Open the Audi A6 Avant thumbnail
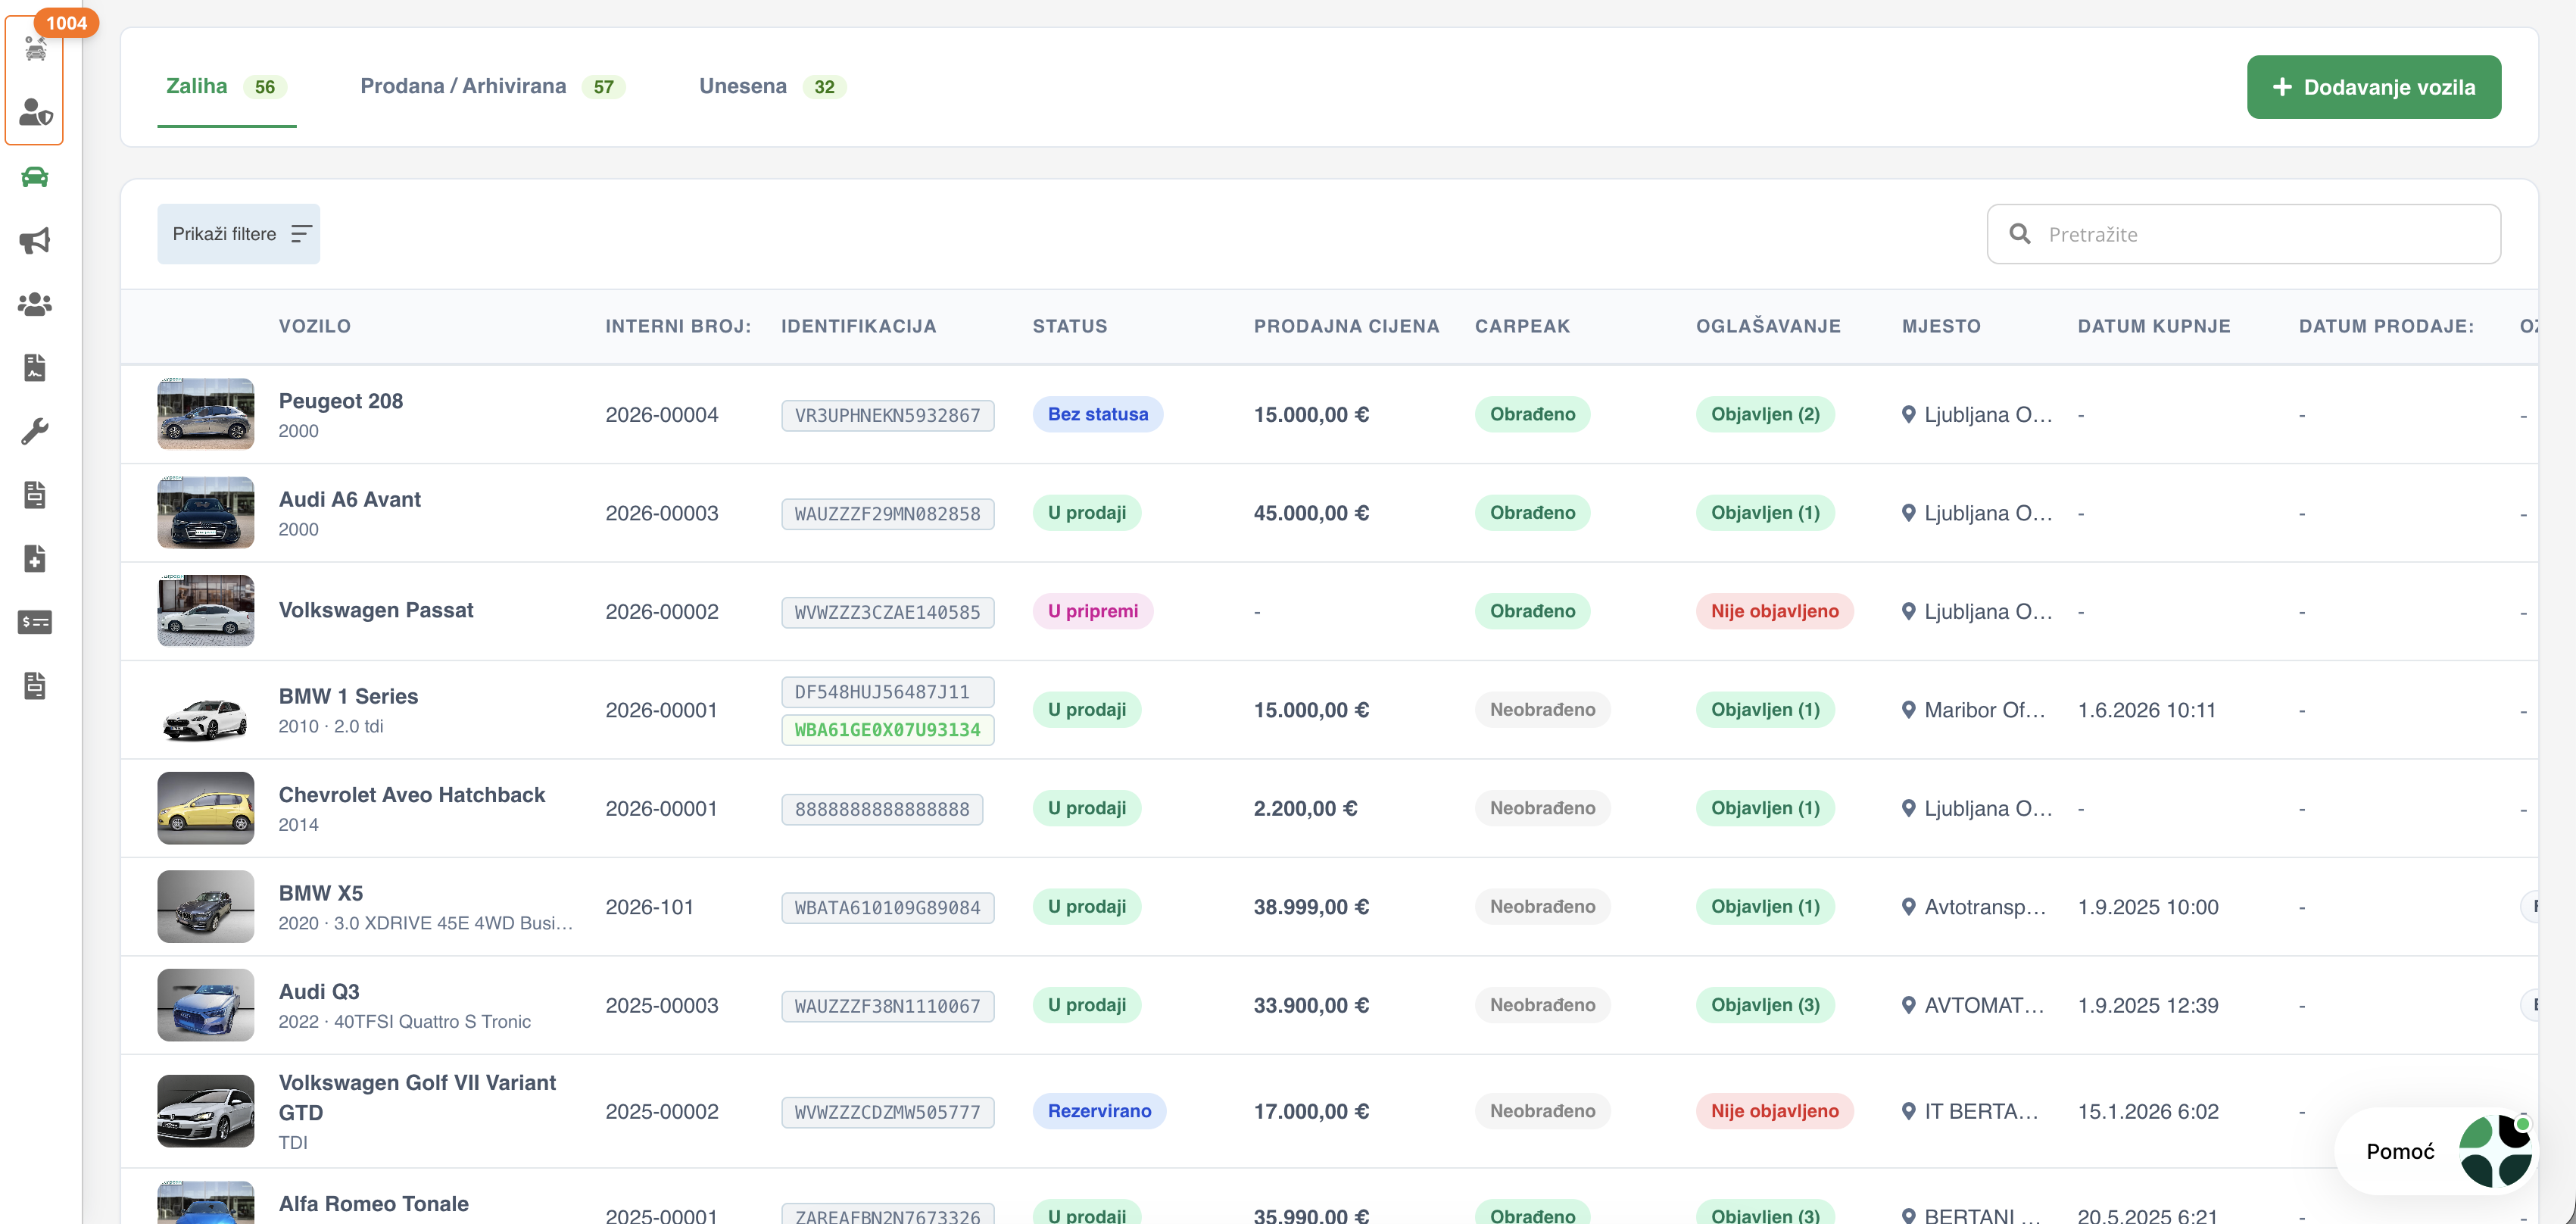The image size is (2576, 1224). pyautogui.click(x=205, y=513)
